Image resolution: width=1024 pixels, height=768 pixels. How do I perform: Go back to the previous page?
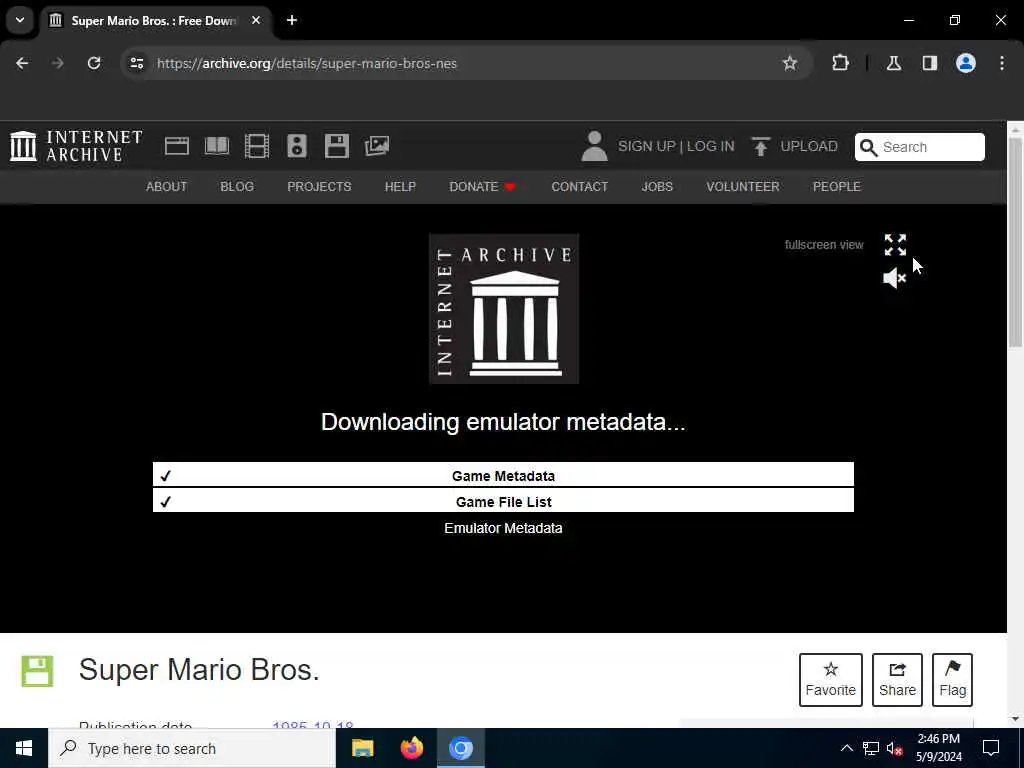pyautogui.click(x=22, y=63)
